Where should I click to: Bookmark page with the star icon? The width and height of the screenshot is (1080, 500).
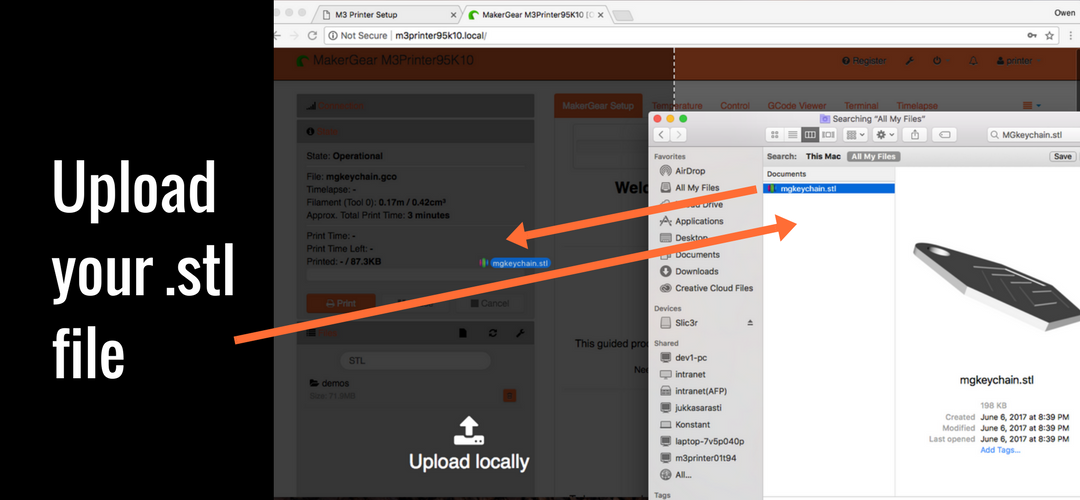coord(1049,35)
